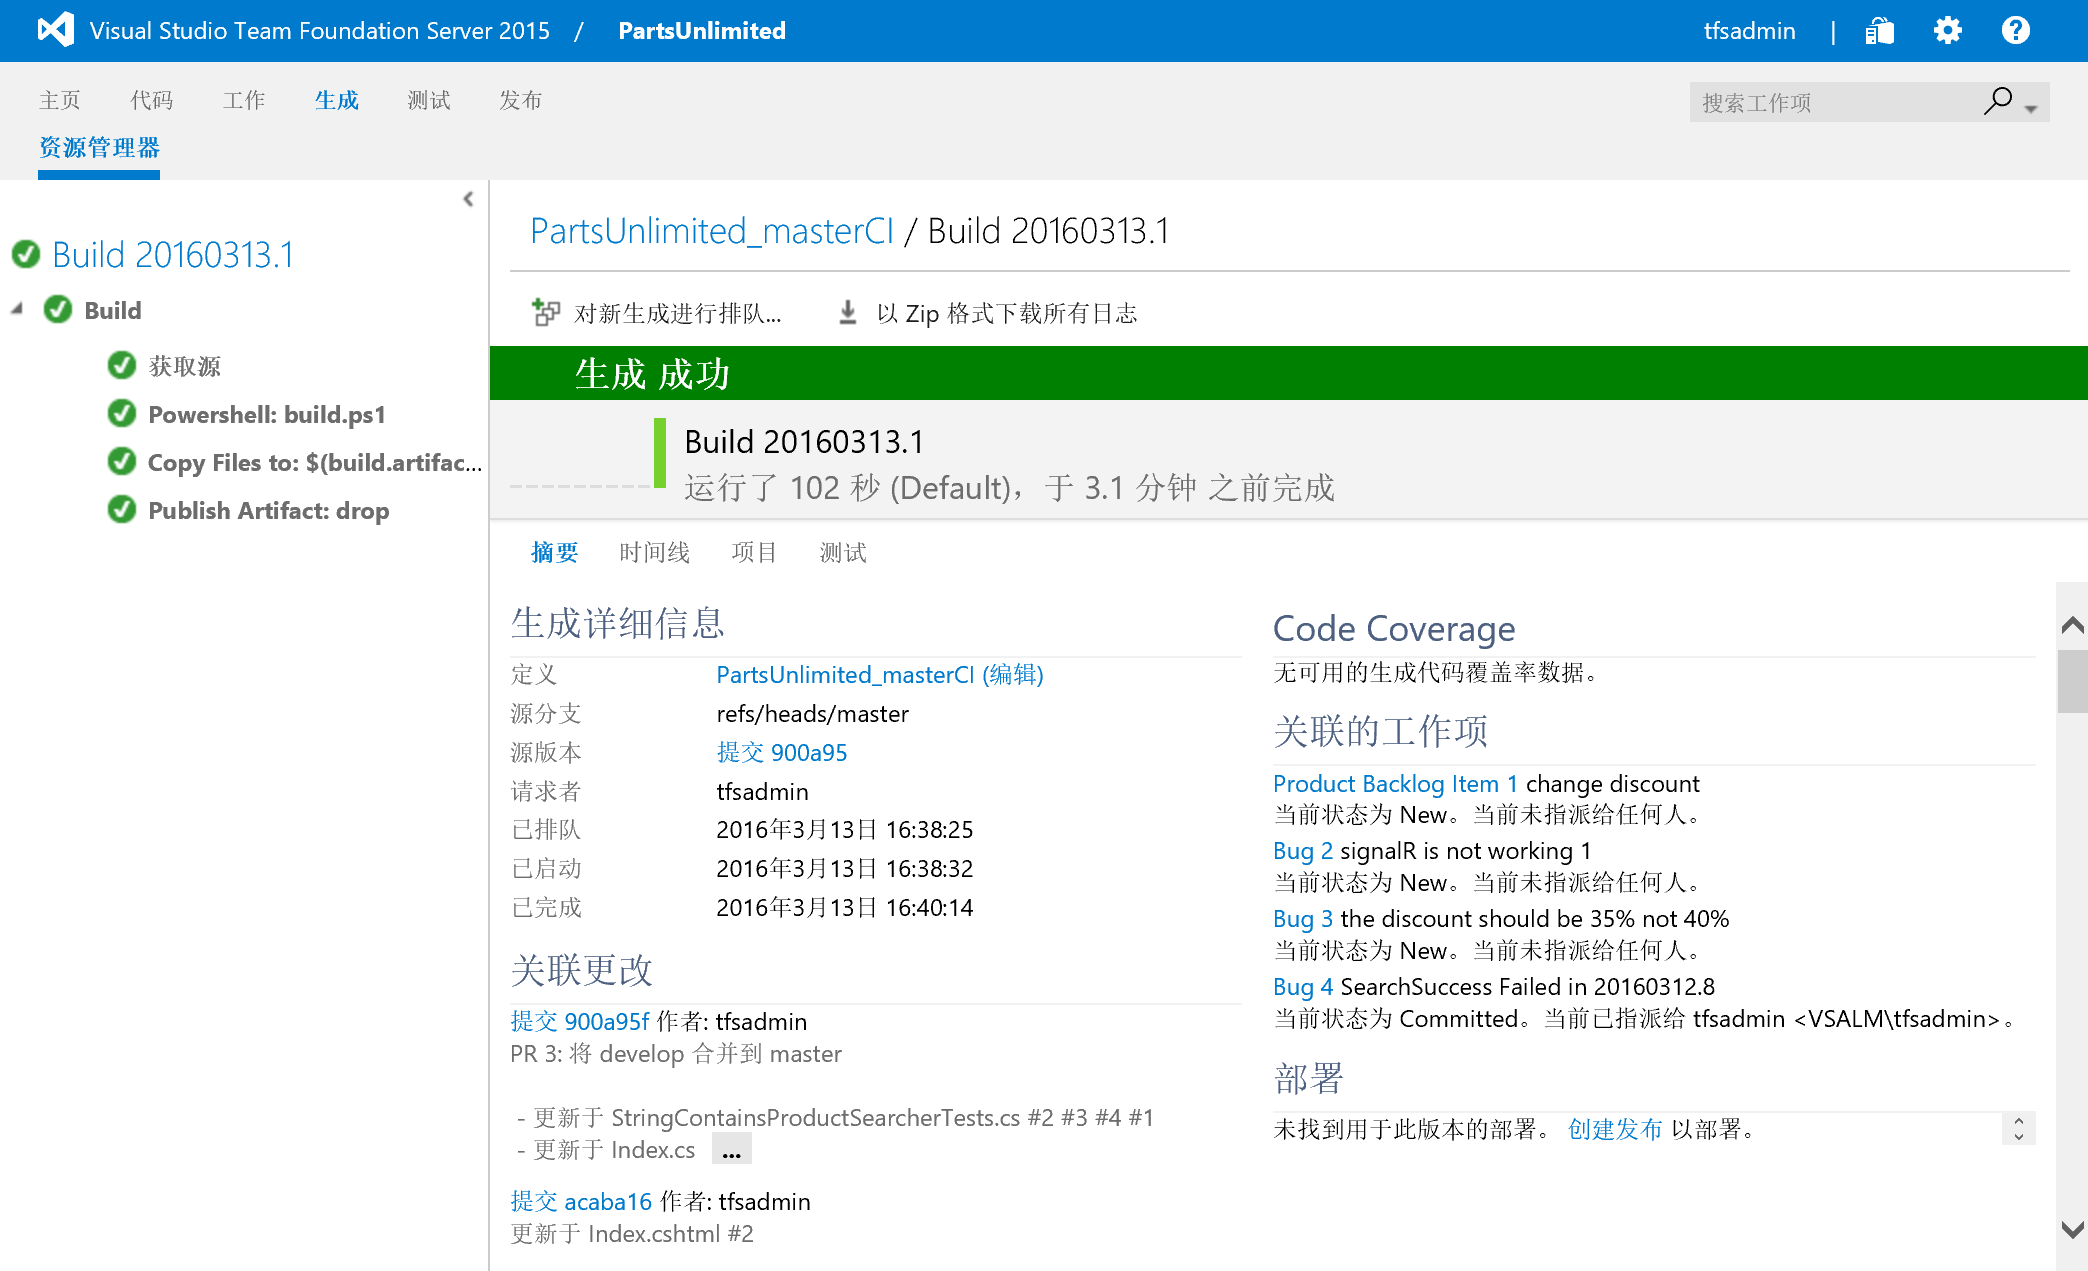Open the 工作 hub
Viewport: 2088px width, 1271px height.
tap(244, 100)
